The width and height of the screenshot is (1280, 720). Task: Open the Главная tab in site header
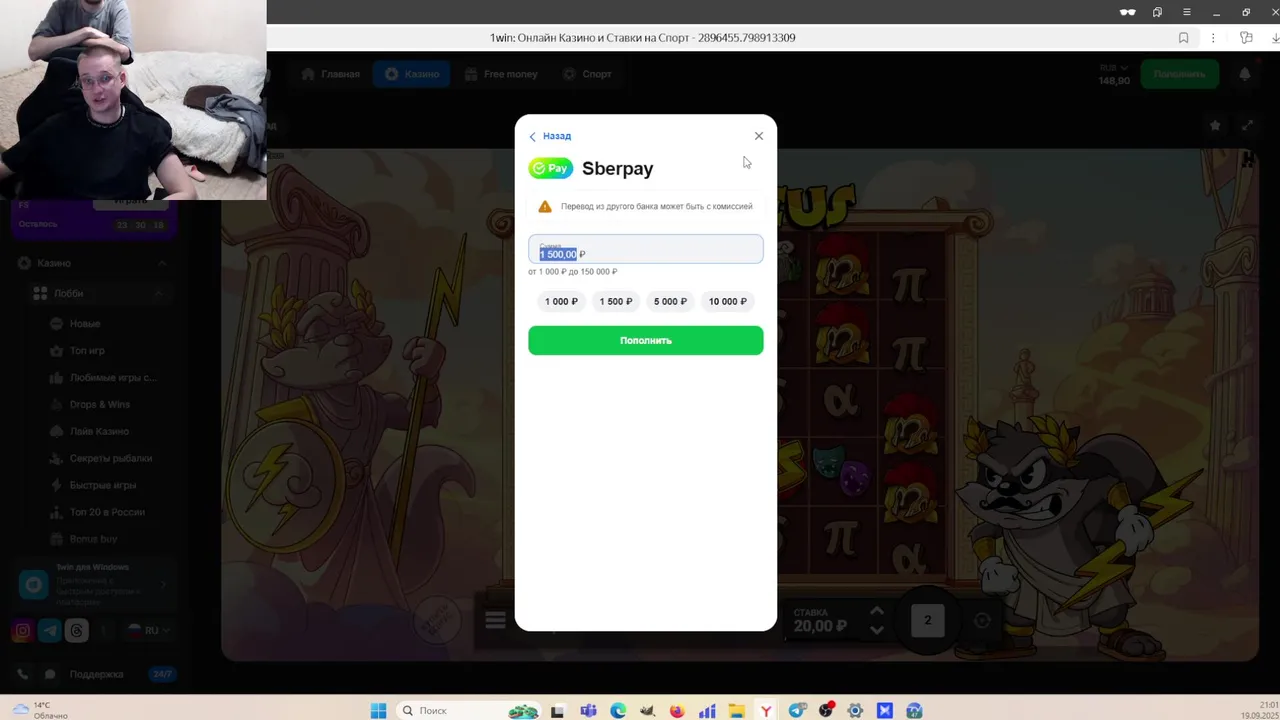coord(330,74)
